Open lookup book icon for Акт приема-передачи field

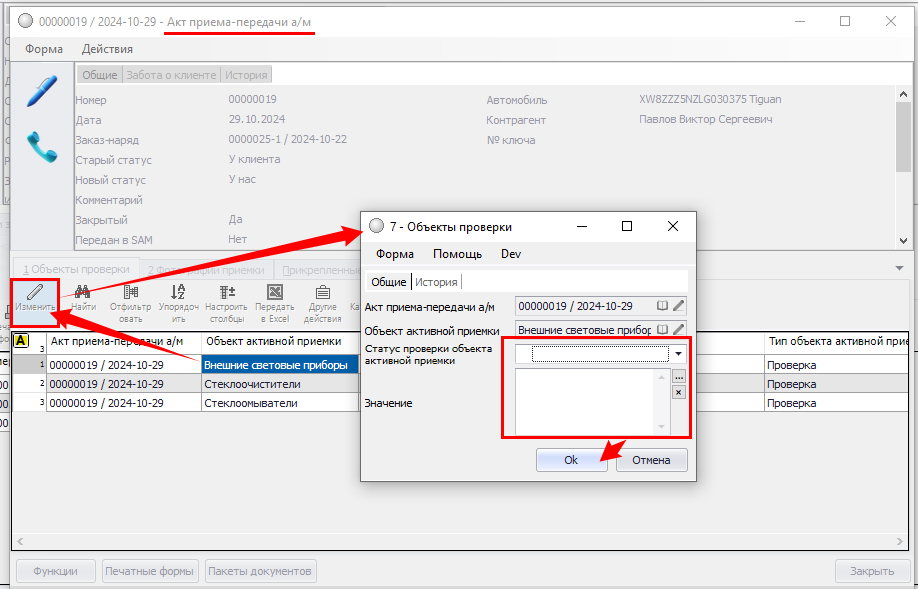[662, 306]
